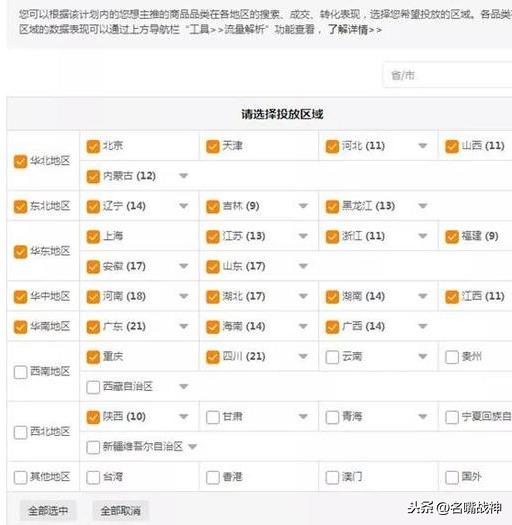
Task: Toggle the 湖北 (17) checkbox
Action: point(213,297)
